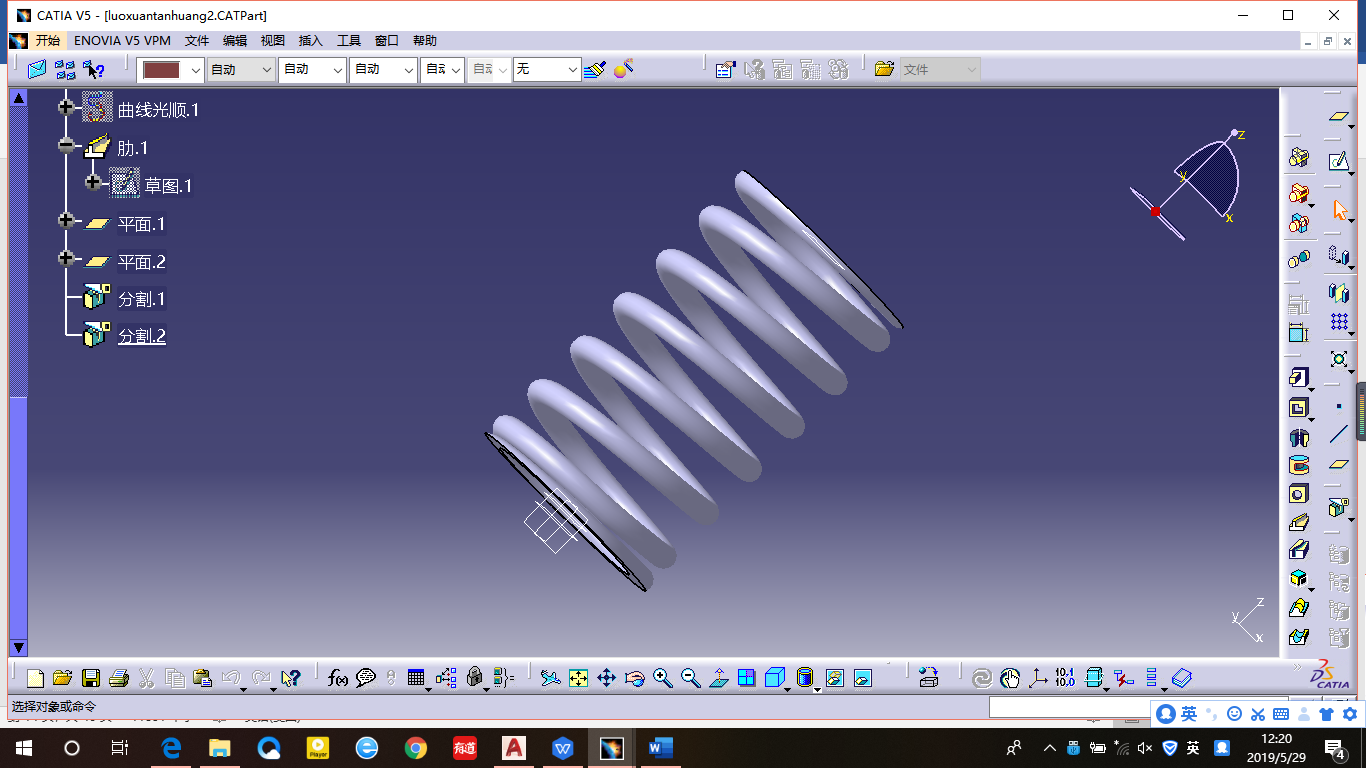The image size is (1366, 768).
Task: Open the Measure Between tool
Action: 1065,678
